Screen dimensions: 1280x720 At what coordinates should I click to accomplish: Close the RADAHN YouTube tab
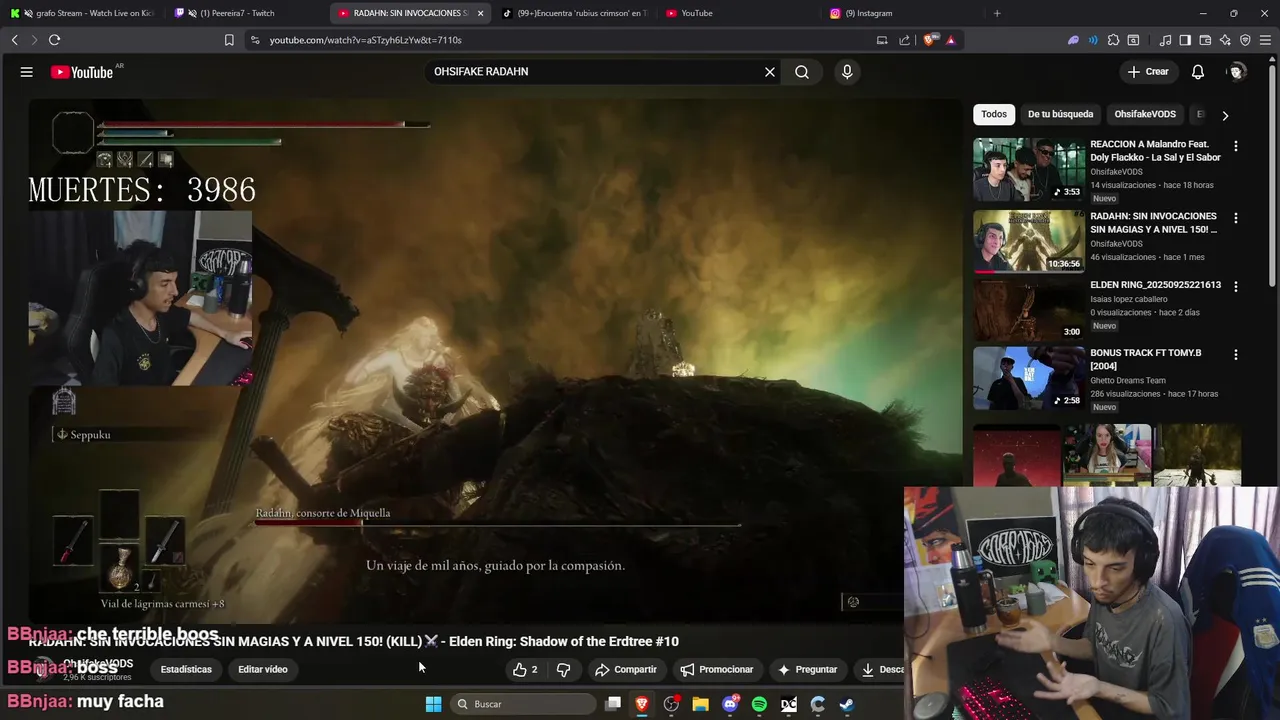pos(480,13)
